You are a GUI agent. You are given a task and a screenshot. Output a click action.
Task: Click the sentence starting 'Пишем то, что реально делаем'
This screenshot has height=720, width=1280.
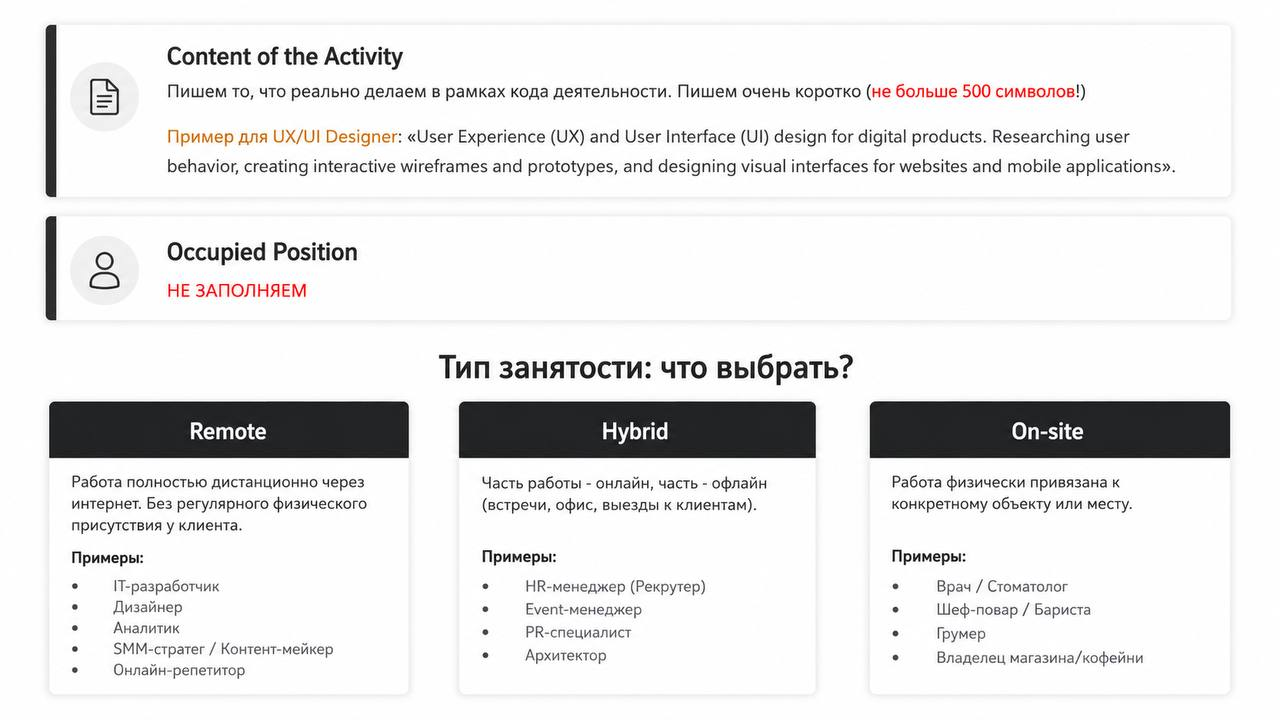[x=626, y=92]
